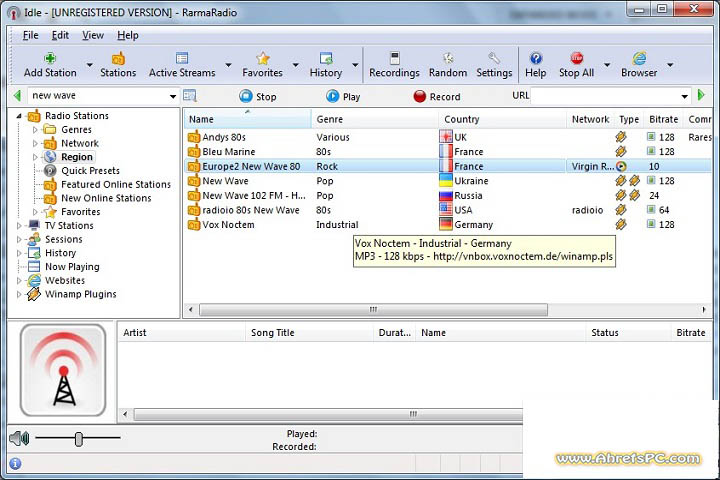Open the Edit menu

60,35
